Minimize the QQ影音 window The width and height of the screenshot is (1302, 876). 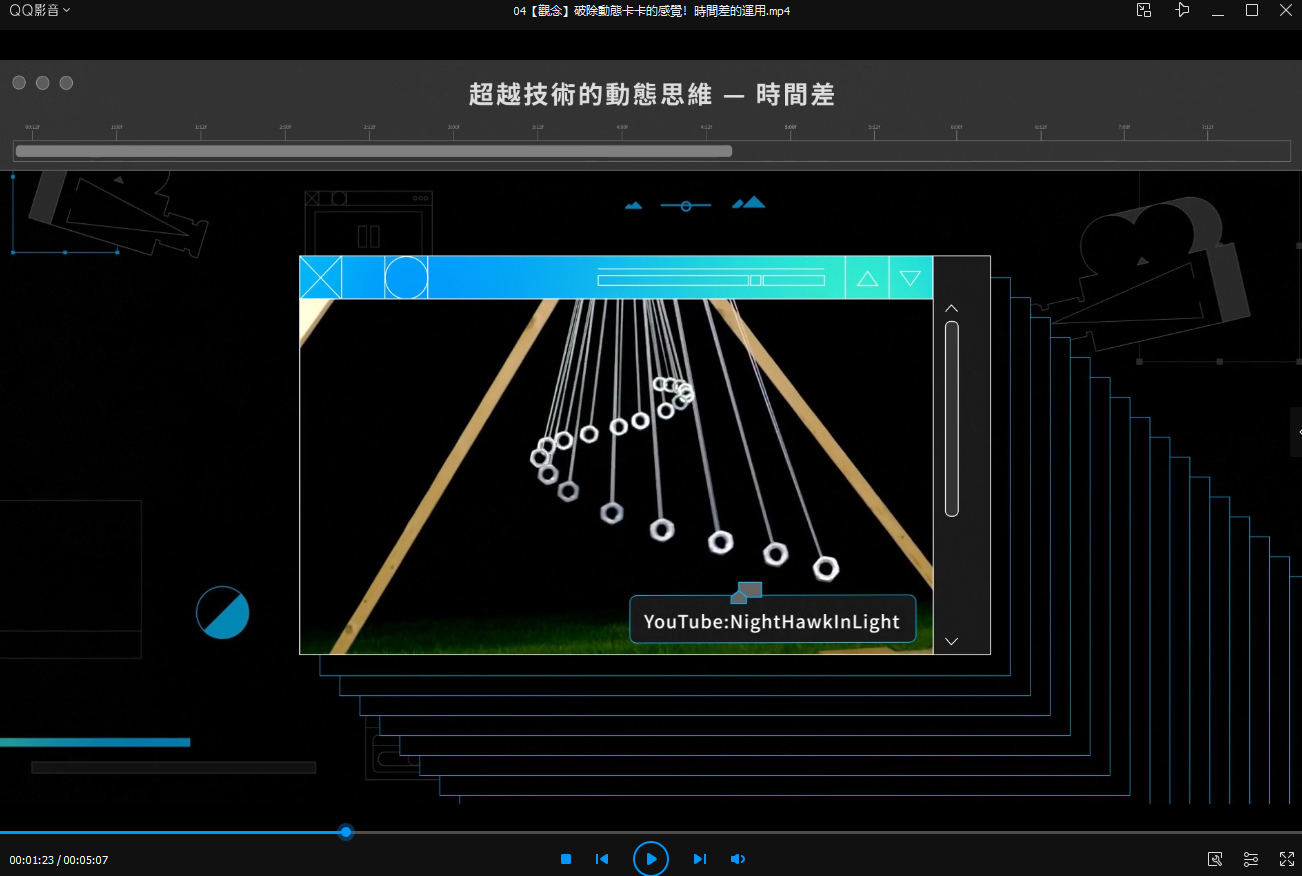(1217, 11)
